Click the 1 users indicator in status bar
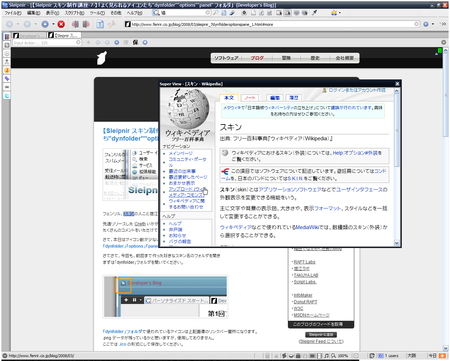Screen dimensions: 450x361 click(x=389, y=356)
